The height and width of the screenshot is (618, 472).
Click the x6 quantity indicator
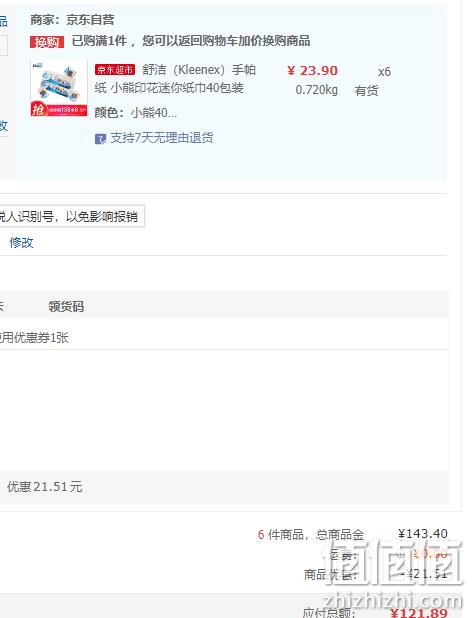[x=384, y=72]
